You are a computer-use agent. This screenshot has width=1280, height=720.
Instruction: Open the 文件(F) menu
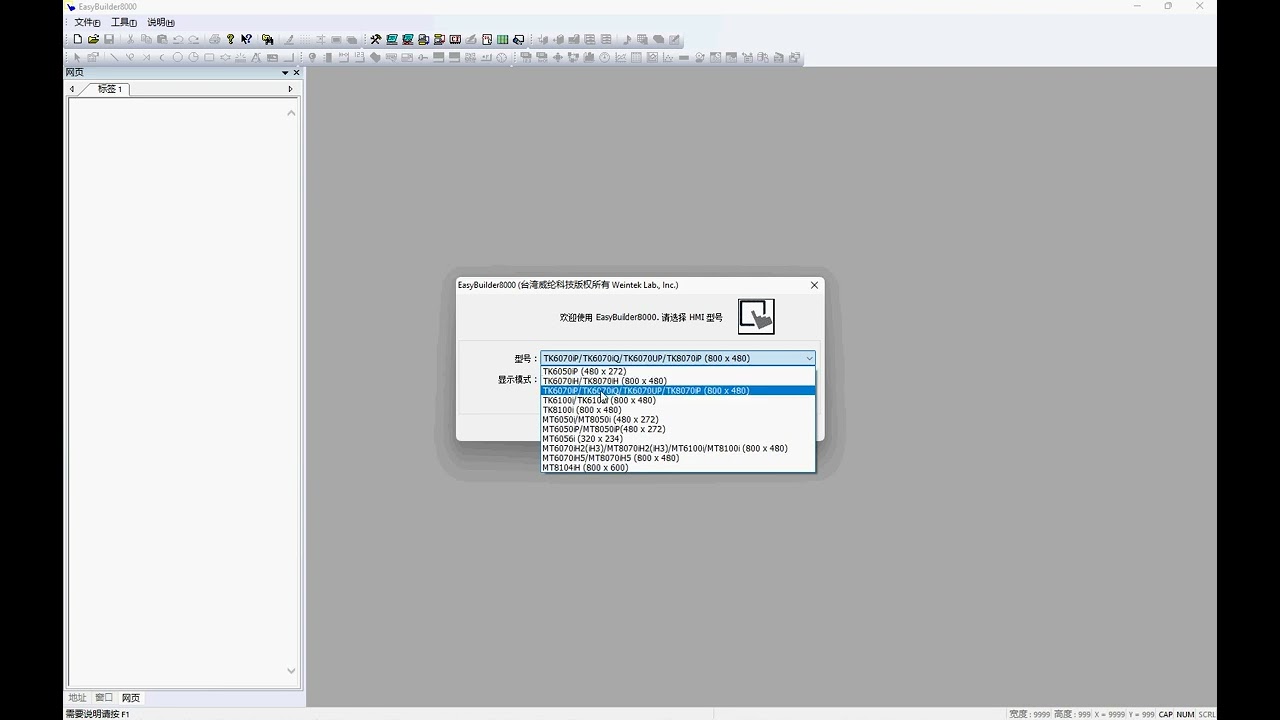tap(87, 22)
